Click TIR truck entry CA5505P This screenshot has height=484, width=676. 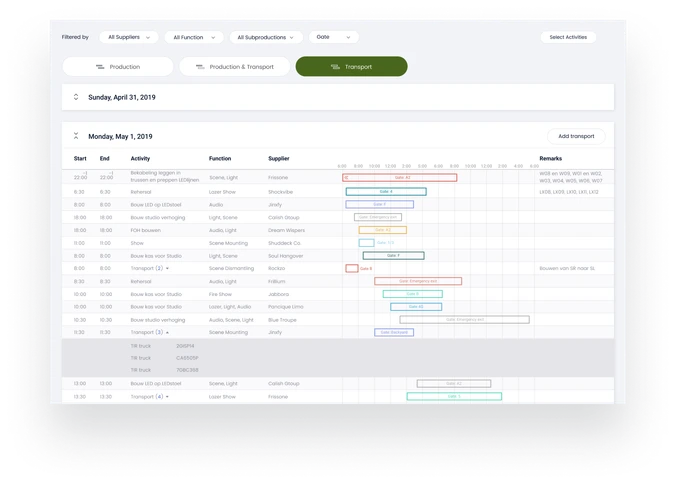[x=187, y=358]
